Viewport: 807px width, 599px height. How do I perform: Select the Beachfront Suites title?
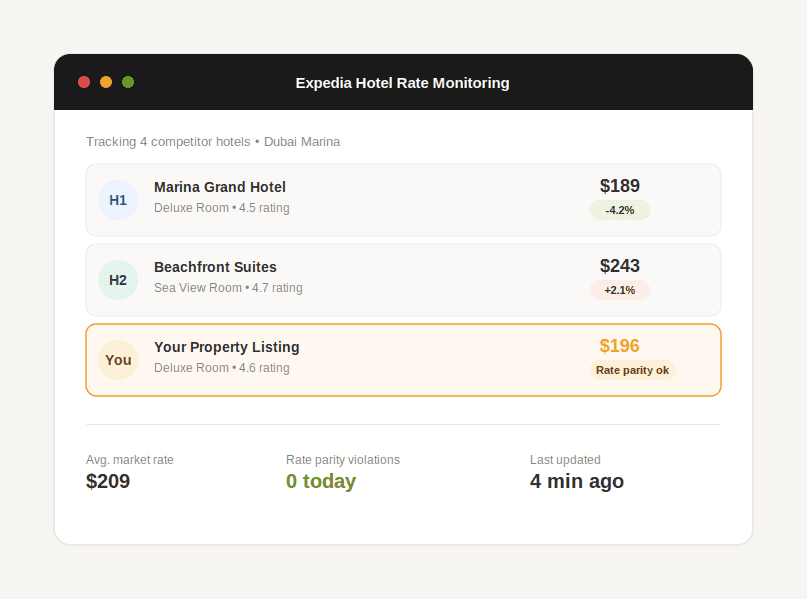215,267
